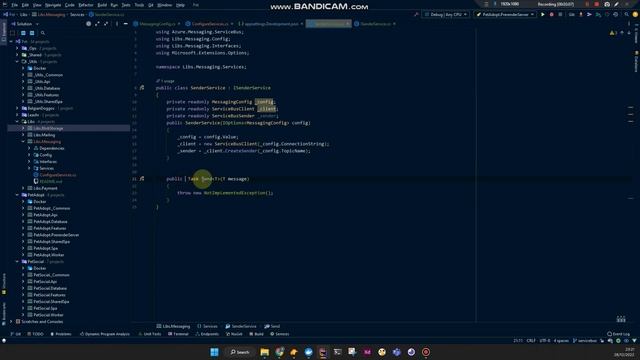Click the gutter icon beside the Send method
The height and width of the screenshot is (360, 640).
pos(142,179)
